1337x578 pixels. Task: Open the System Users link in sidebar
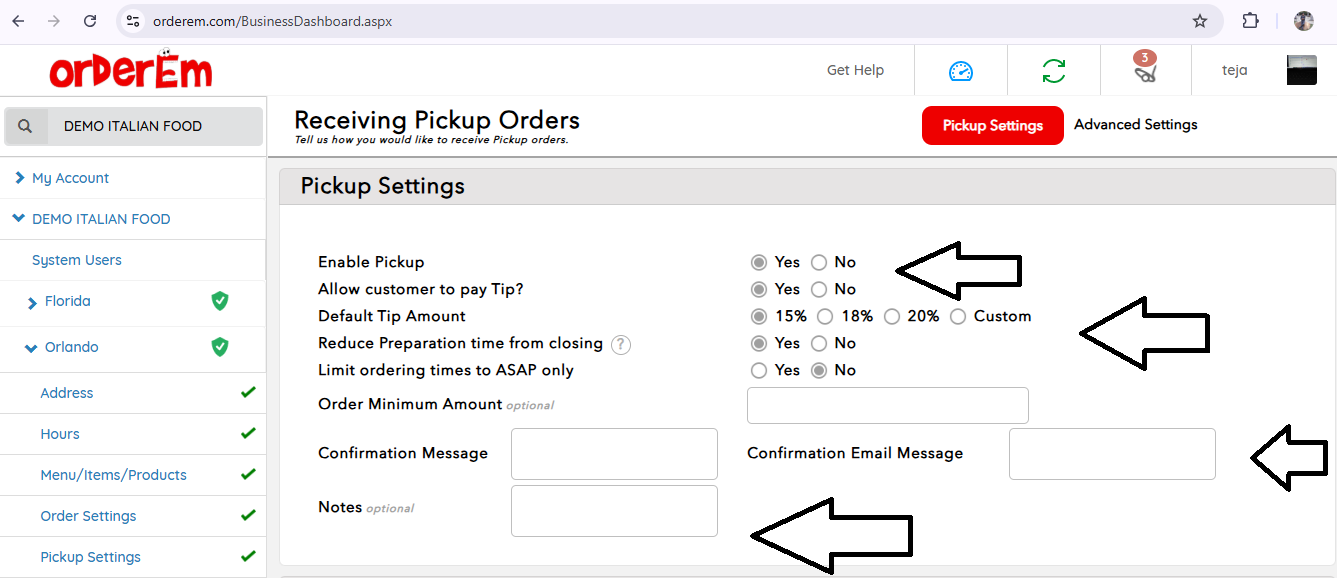pos(77,260)
